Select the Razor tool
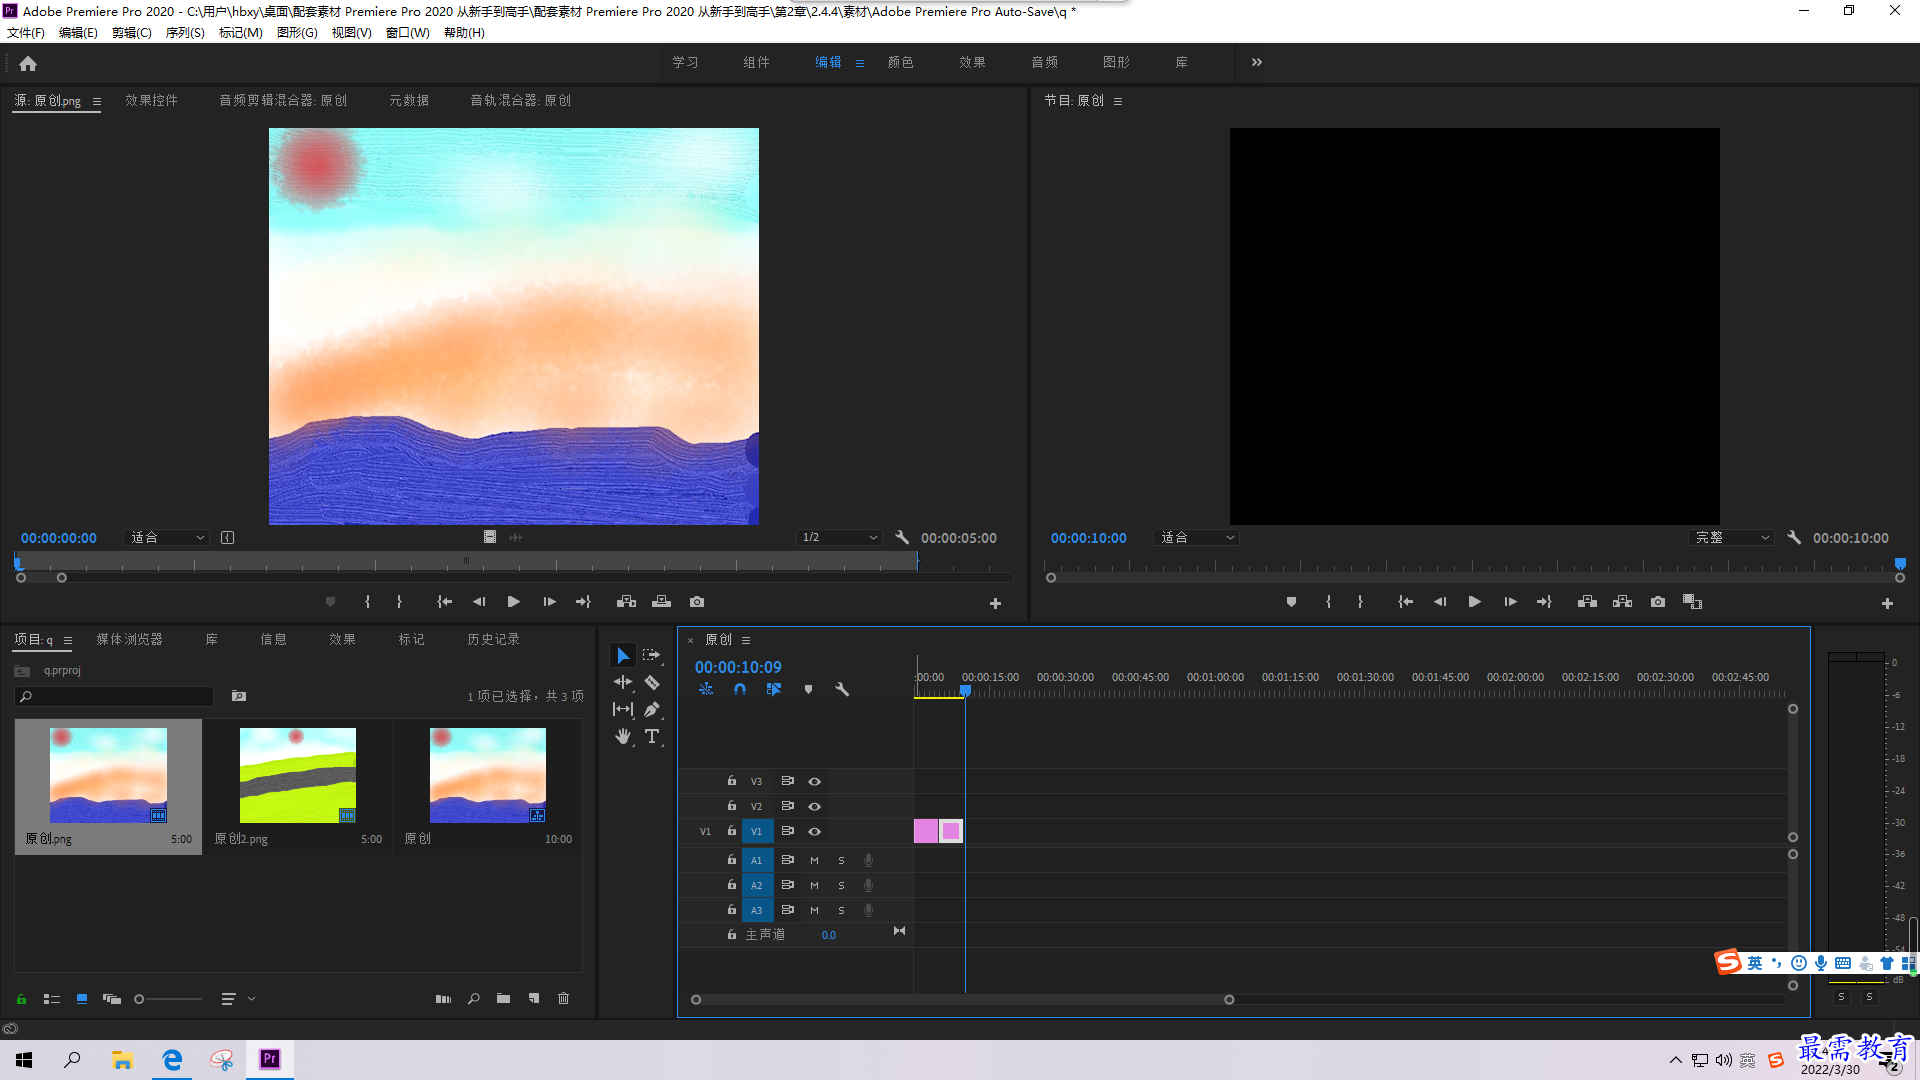This screenshot has height=1080, width=1920. tap(652, 682)
